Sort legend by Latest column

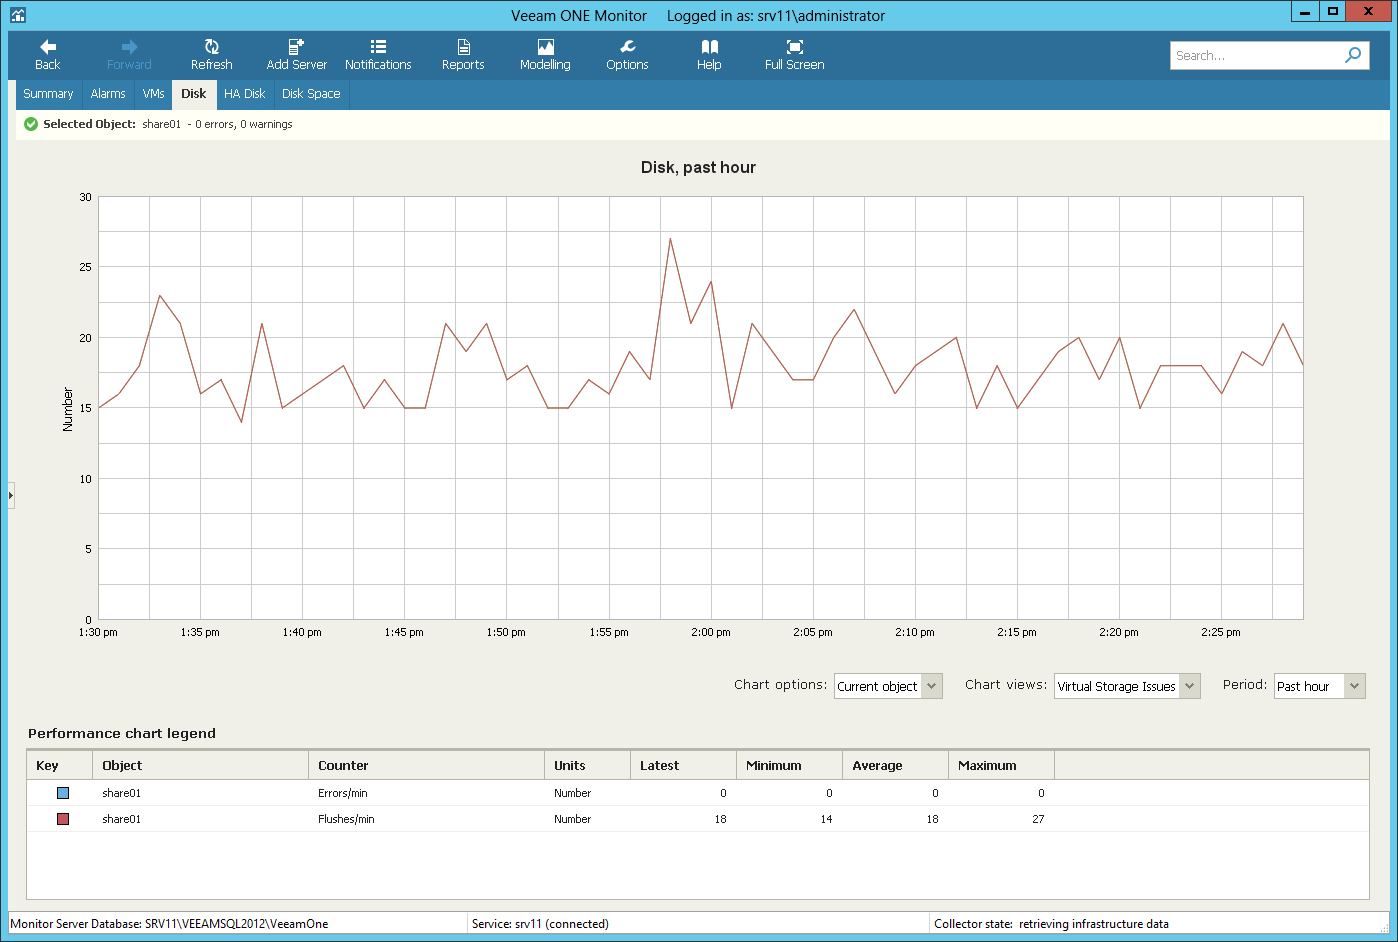(683, 765)
